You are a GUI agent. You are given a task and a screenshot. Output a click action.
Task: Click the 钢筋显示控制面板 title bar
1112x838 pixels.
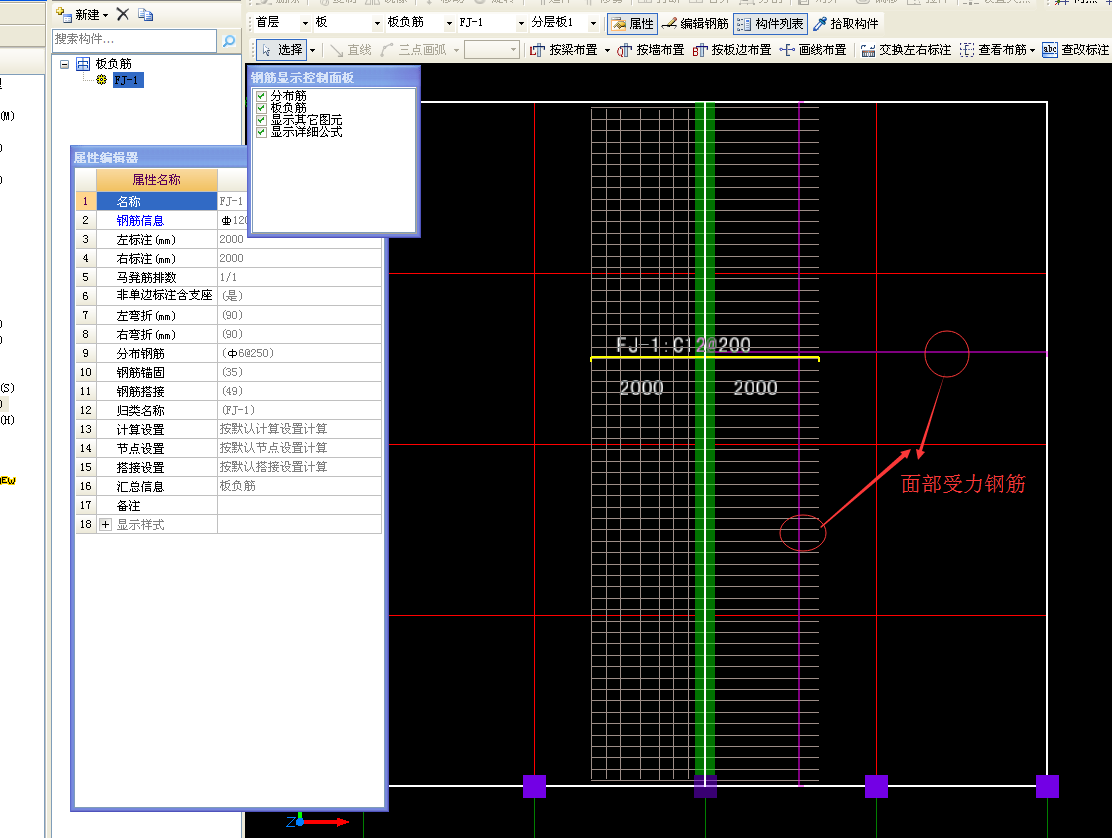tap(333, 77)
